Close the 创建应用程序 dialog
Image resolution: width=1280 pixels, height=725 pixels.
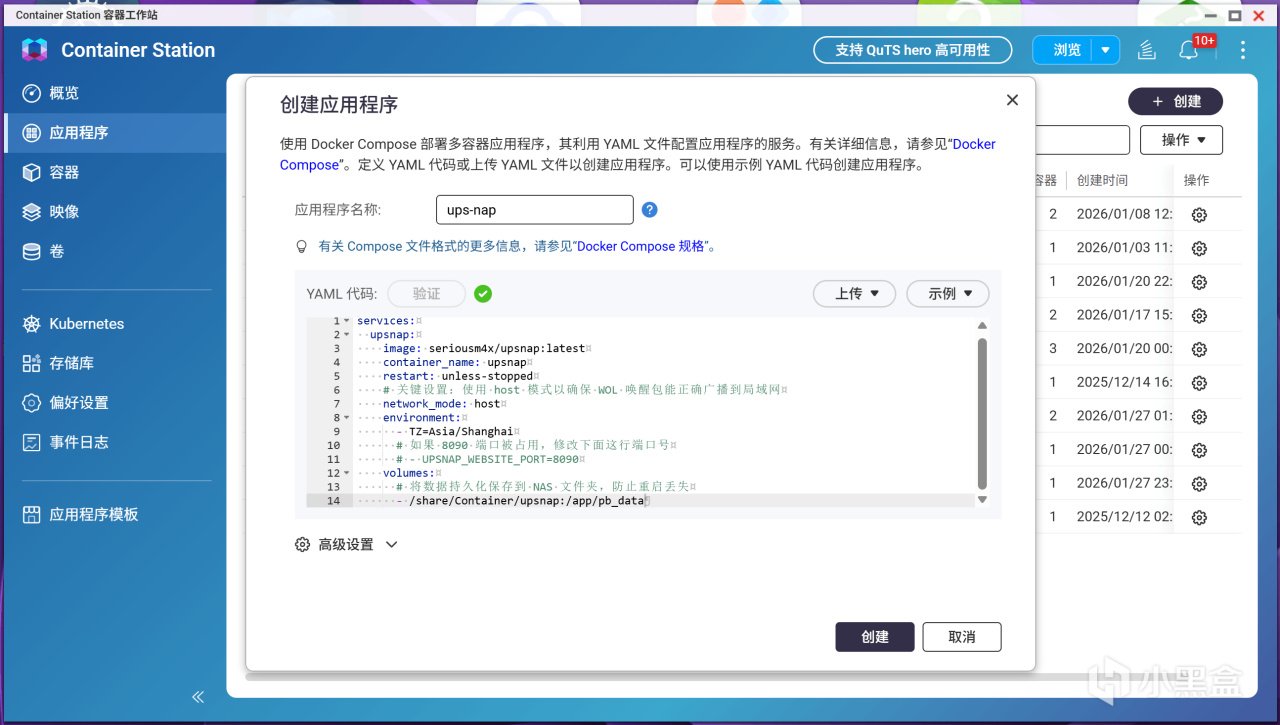(1012, 100)
